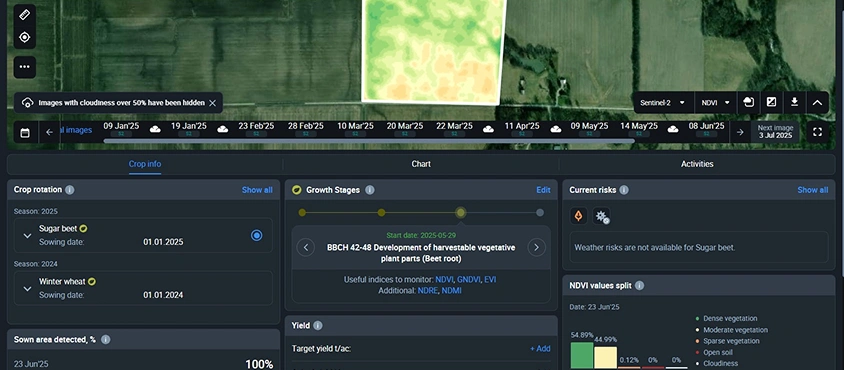This screenshot has width=844, height=370.
Task: Switch to the Crop info tab
Action: tap(145, 164)
